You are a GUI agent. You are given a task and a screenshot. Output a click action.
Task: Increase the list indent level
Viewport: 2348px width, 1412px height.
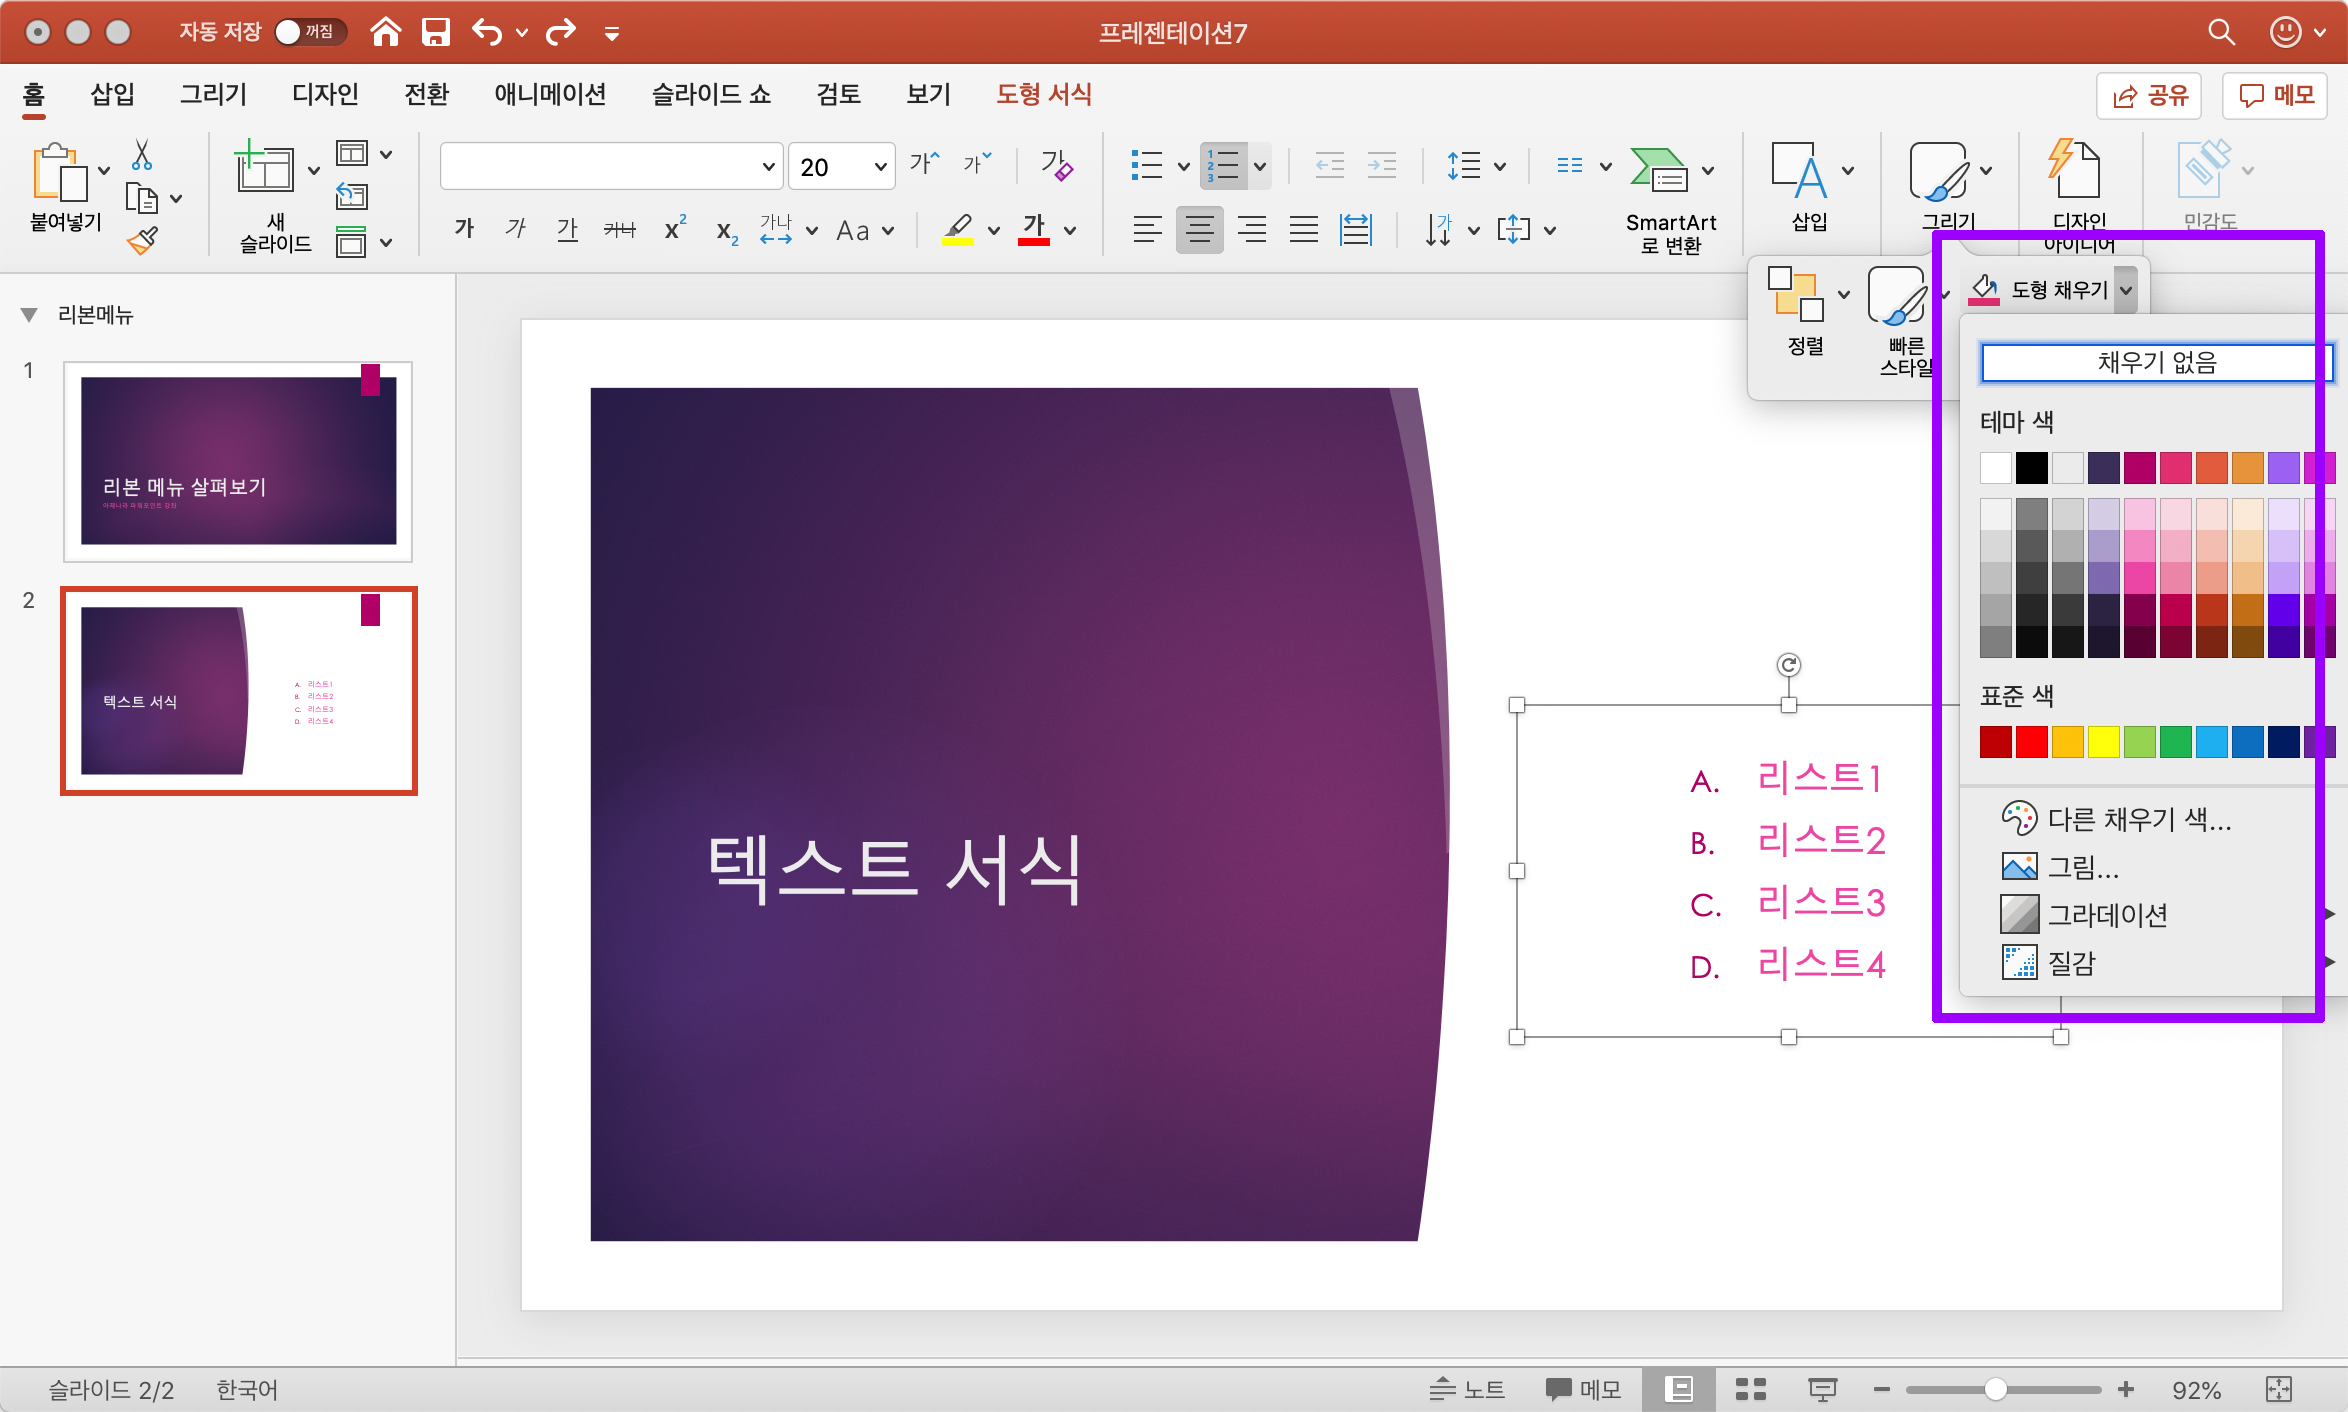pyautogui.click(x=1381, y=165)
